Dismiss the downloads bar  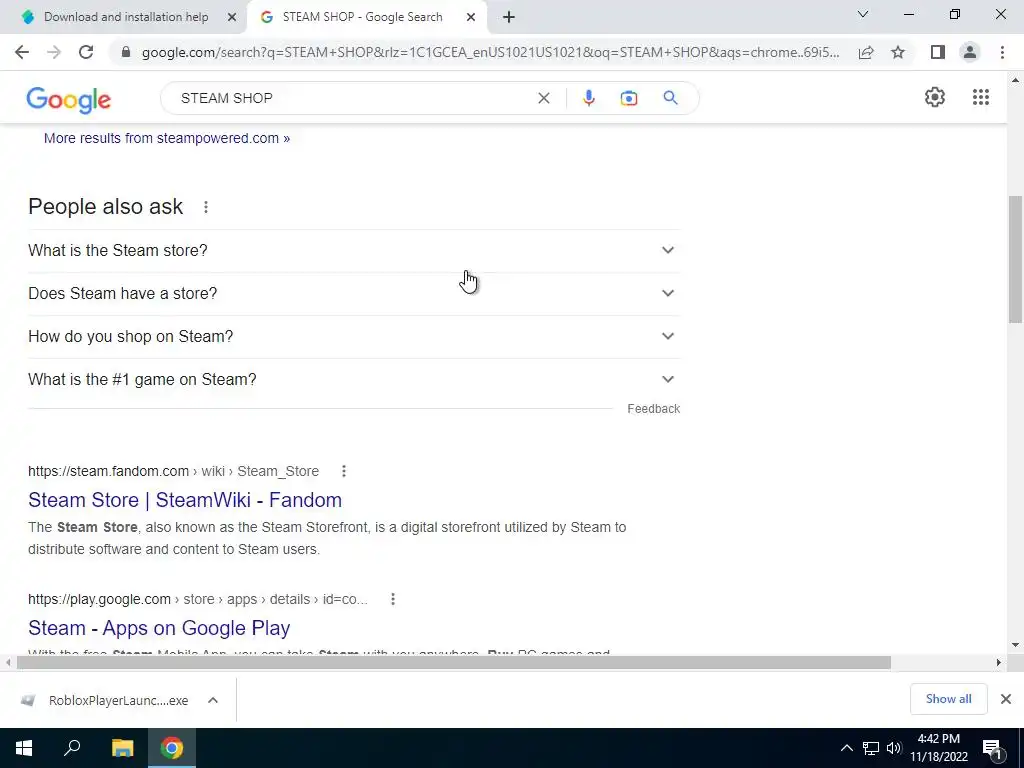1006,699
